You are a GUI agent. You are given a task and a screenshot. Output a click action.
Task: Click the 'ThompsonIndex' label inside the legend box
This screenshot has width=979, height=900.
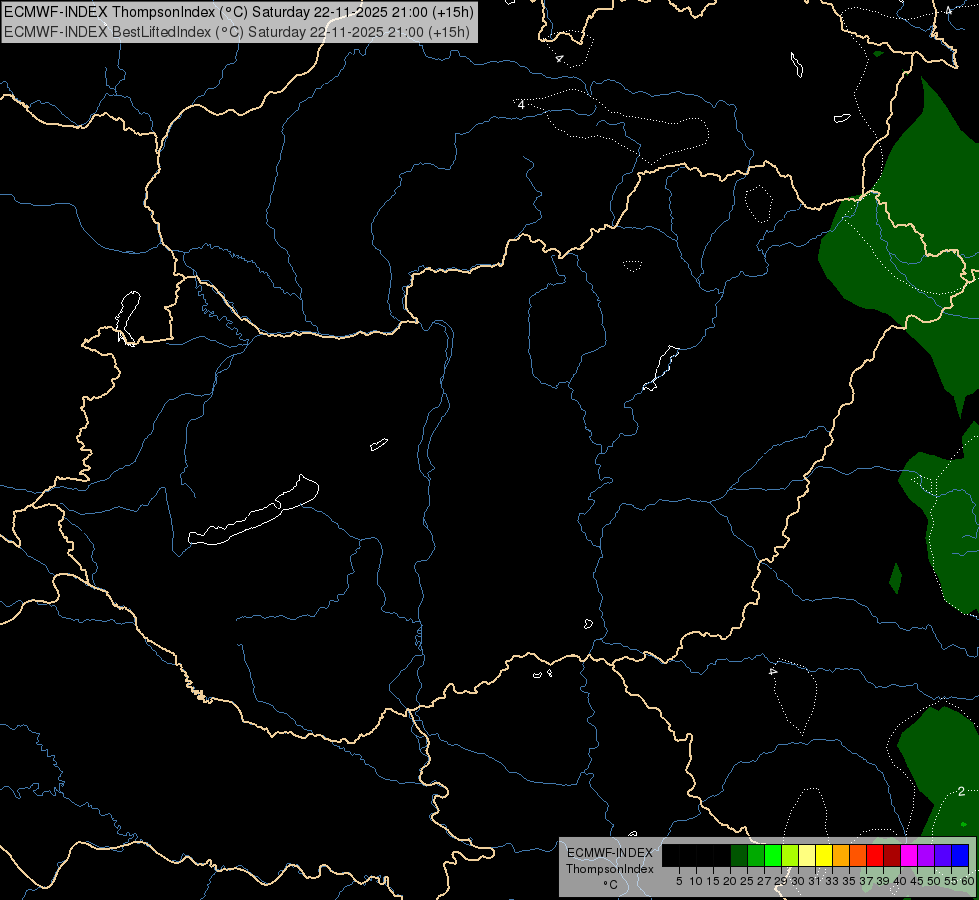tap(610, 869)
